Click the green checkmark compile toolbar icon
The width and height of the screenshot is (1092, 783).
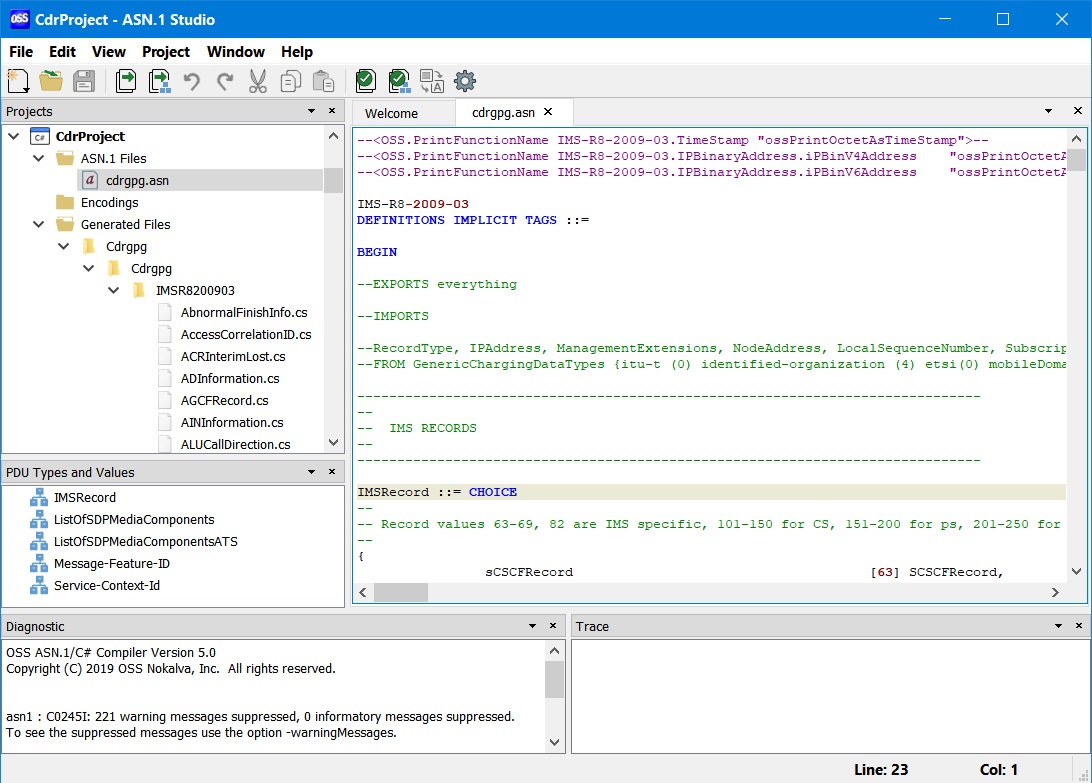pyautogui.click(x=366, y=81)
